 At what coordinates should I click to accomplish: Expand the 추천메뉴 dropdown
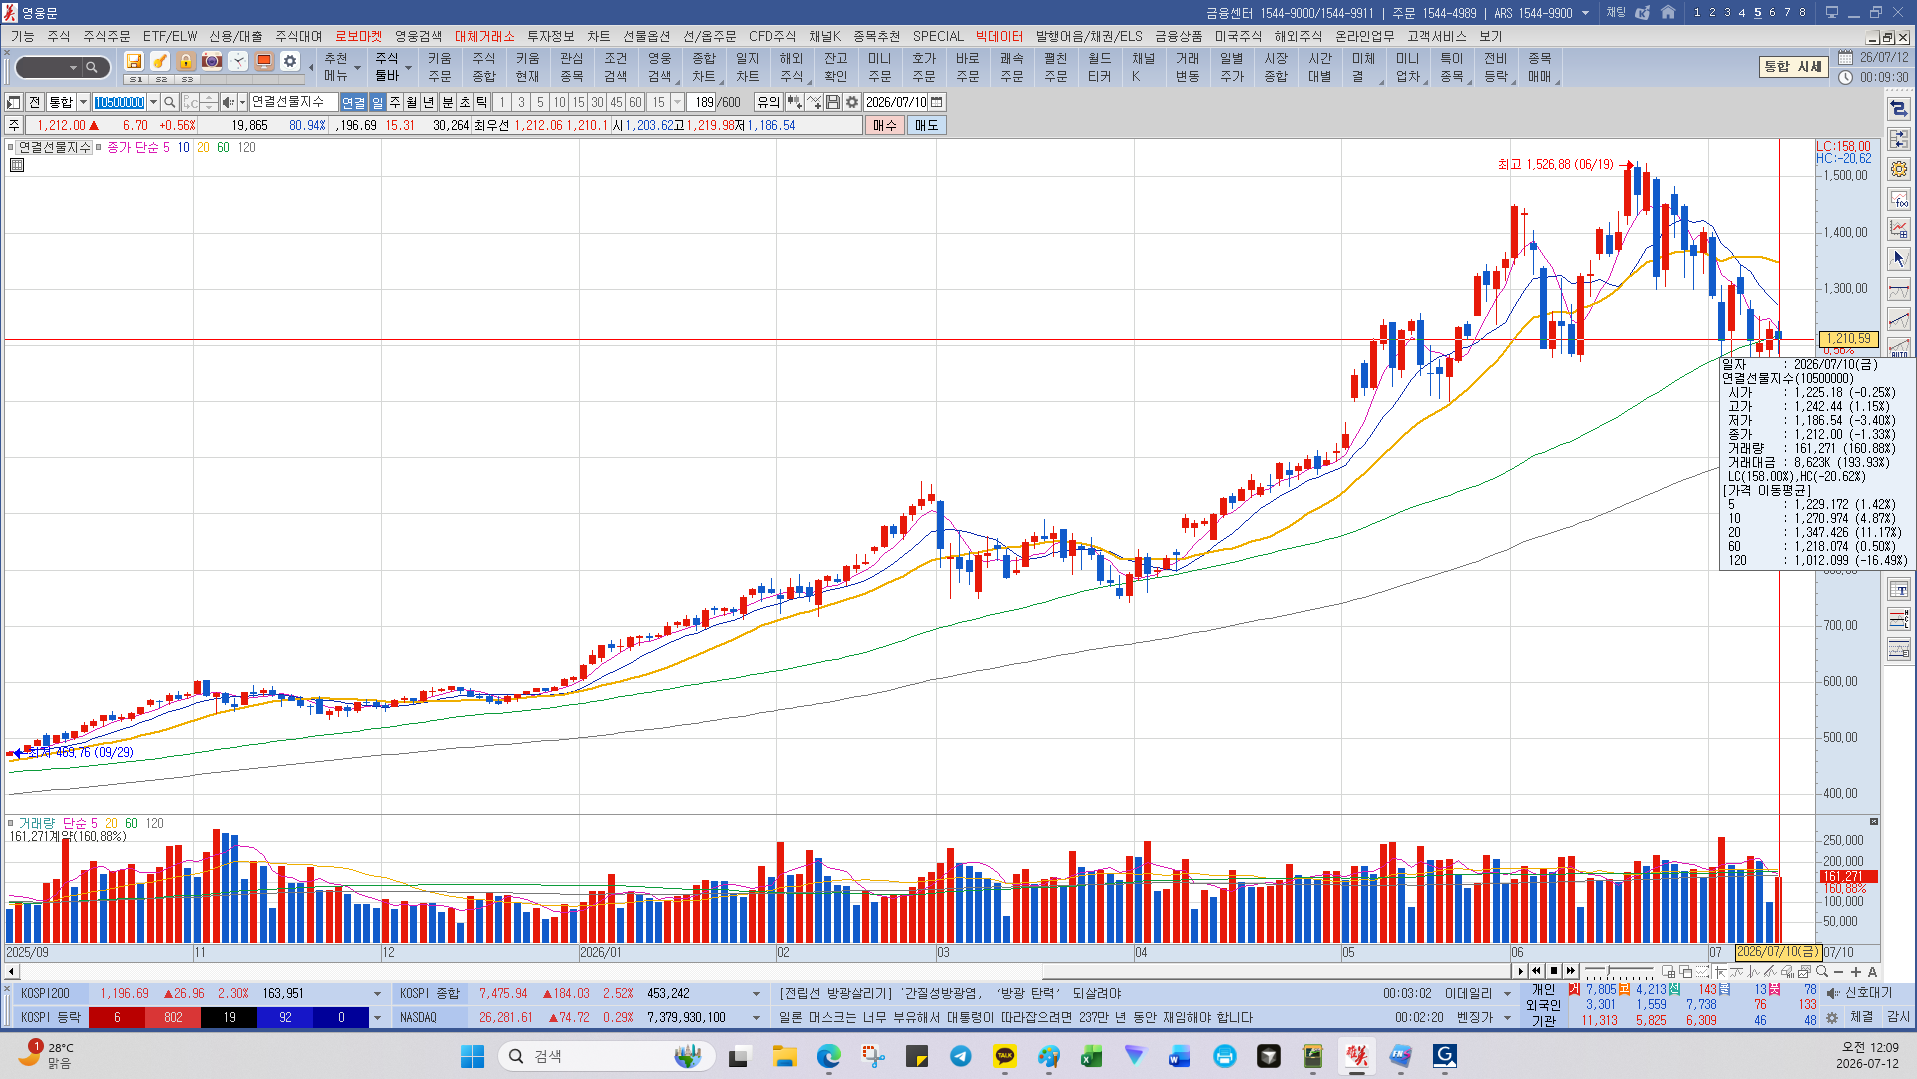click(x=357, y=70)
